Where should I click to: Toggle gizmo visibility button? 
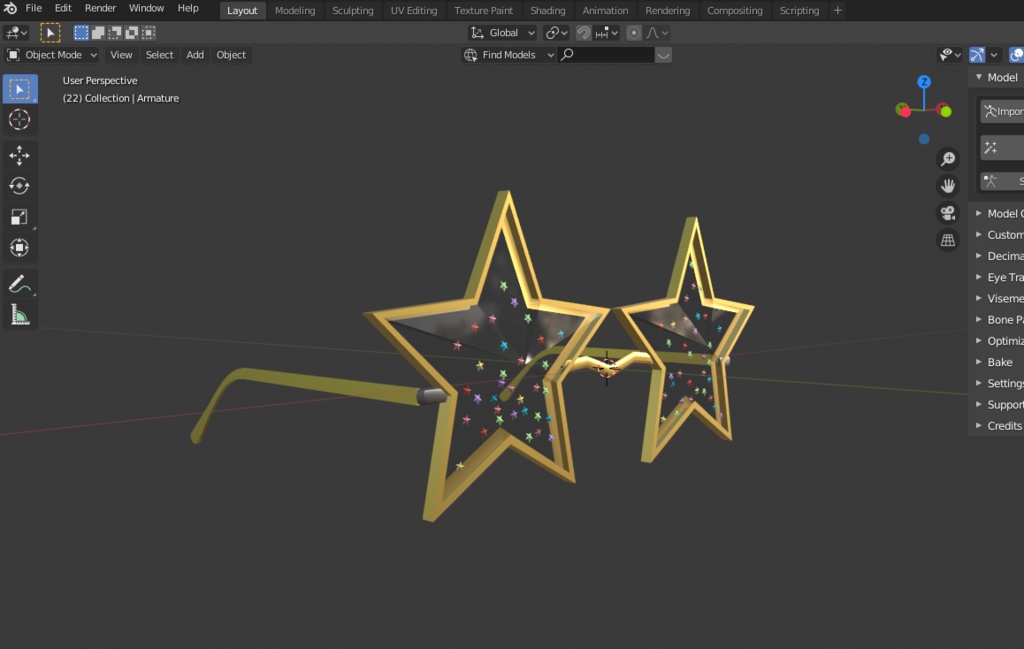tap(977, 55)
